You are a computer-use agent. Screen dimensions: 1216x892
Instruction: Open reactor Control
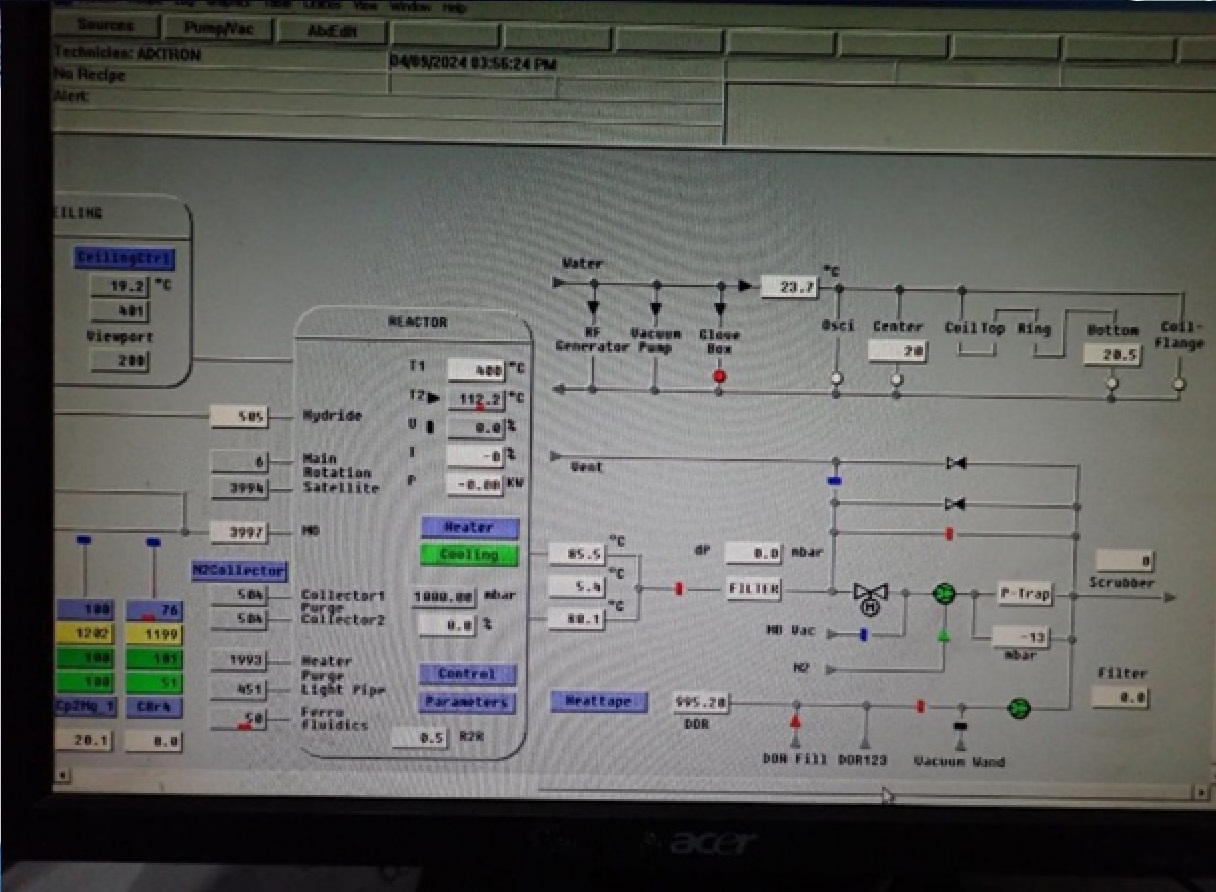467,674
